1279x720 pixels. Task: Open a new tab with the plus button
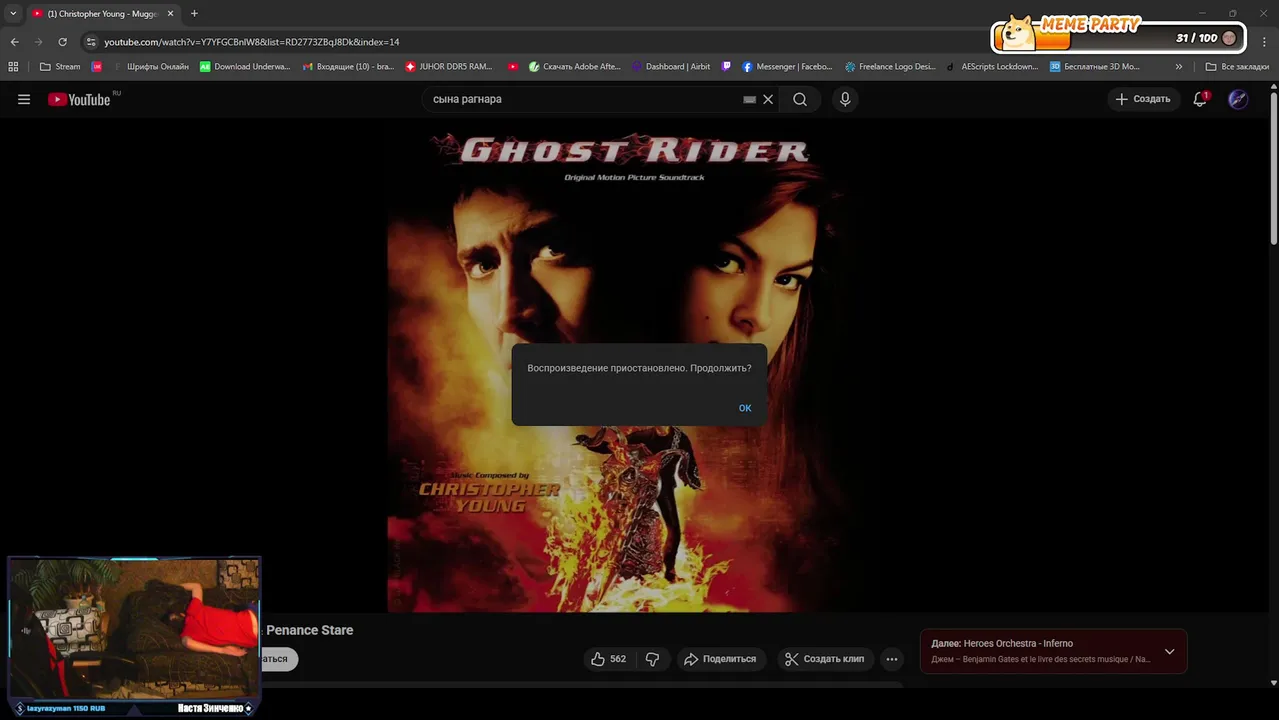(194, 14)
